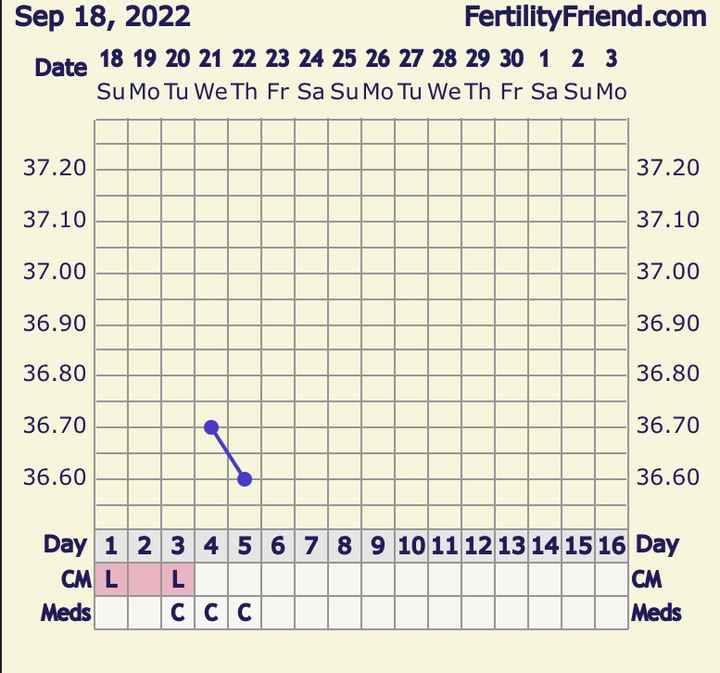Screen dimensions: 720x673
Task: Open the Meds 'C' entry under day 3
Action: (x=178, y=612)
